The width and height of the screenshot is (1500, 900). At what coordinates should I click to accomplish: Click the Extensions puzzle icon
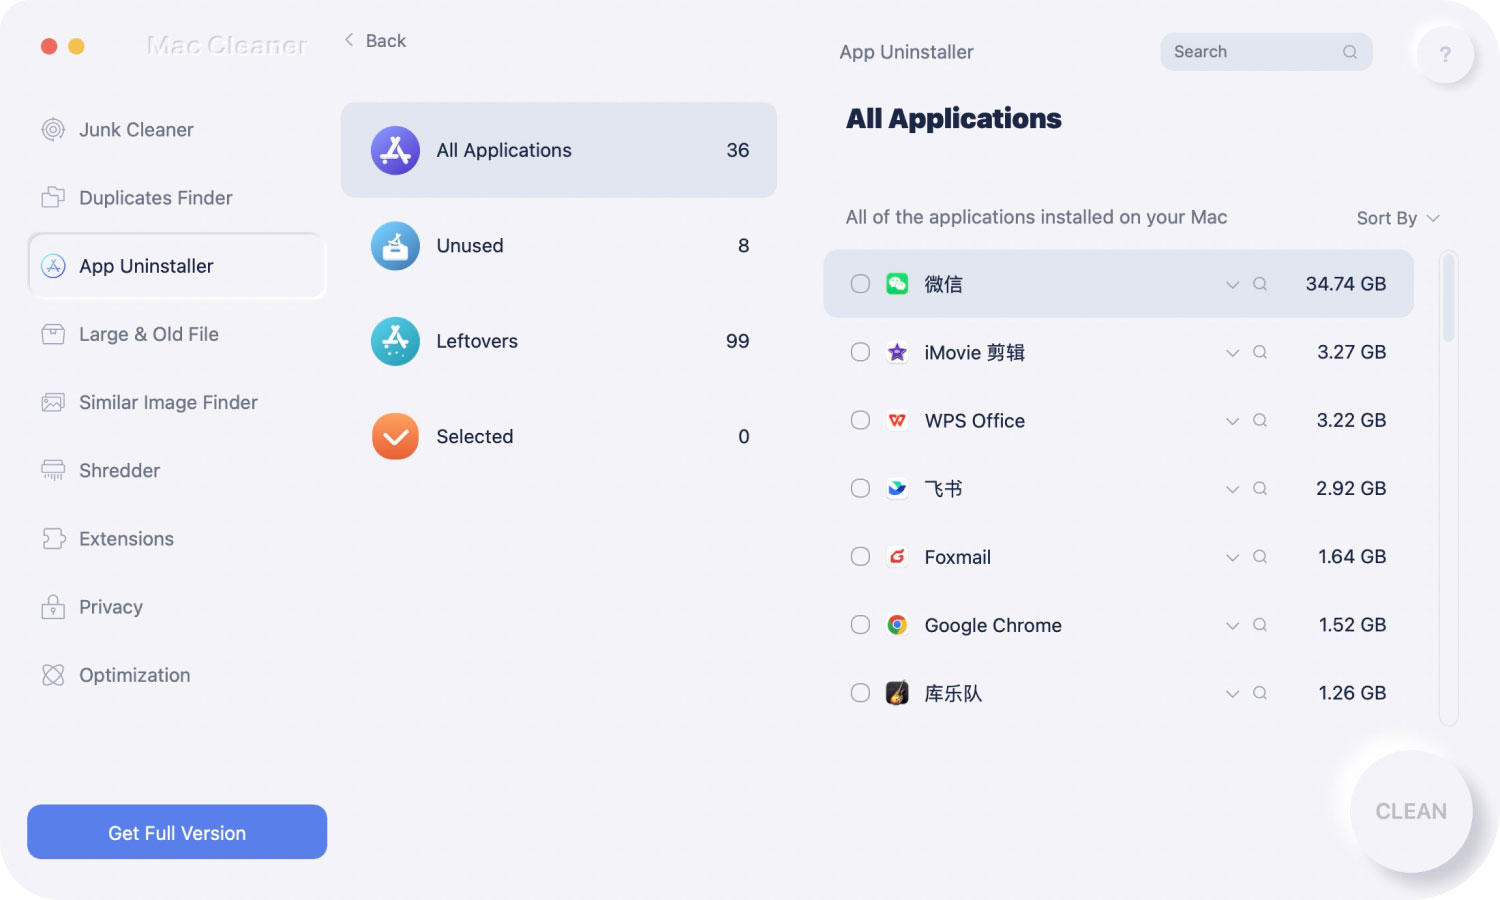pos(53,539)
